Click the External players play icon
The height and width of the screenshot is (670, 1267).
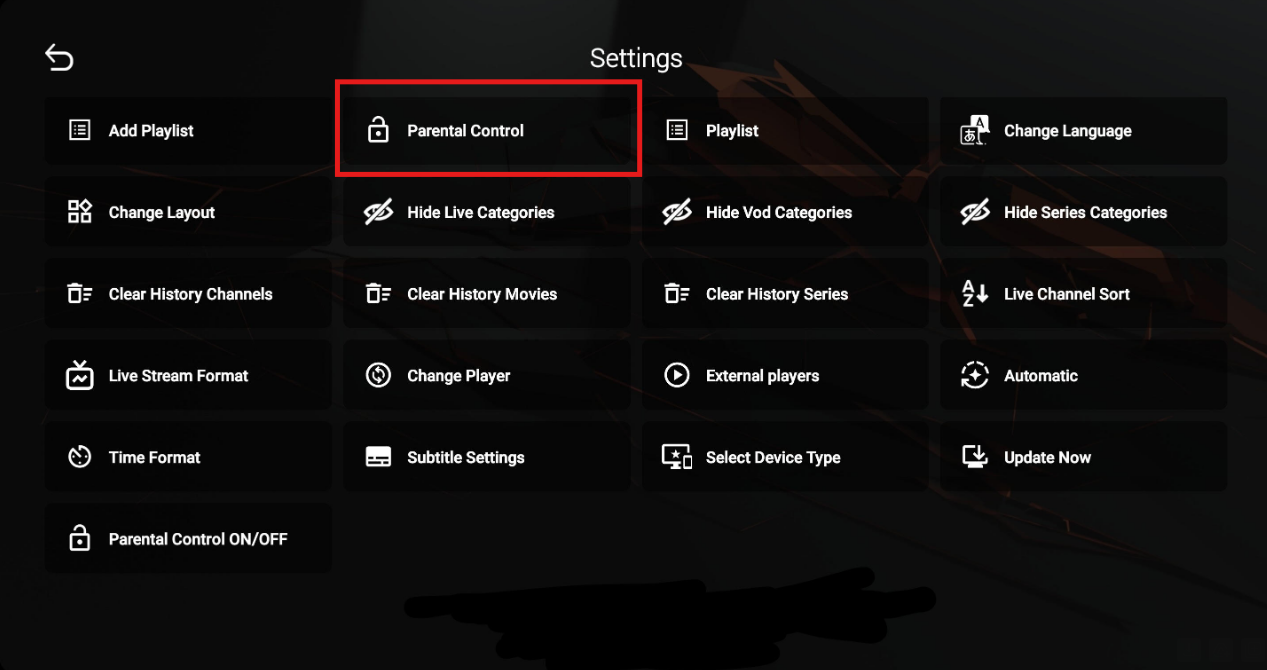click(677, 376)
